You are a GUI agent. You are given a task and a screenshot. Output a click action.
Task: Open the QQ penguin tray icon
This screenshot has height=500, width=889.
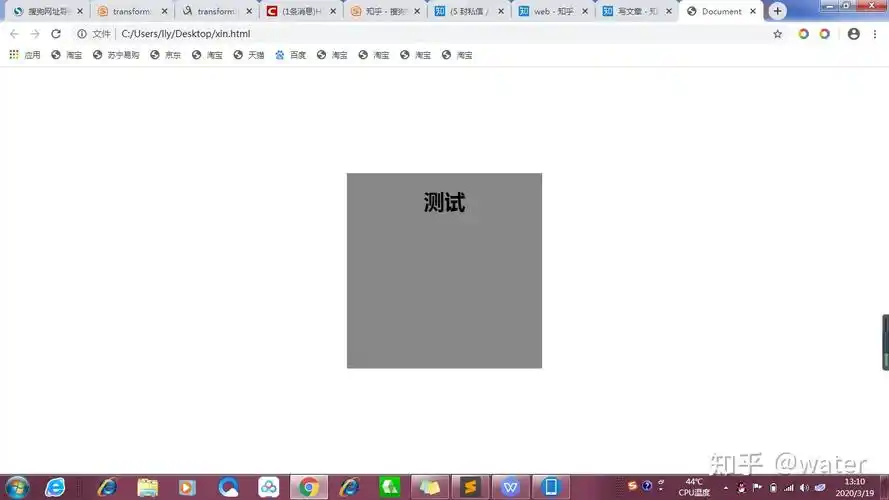[x=741, y=488]
